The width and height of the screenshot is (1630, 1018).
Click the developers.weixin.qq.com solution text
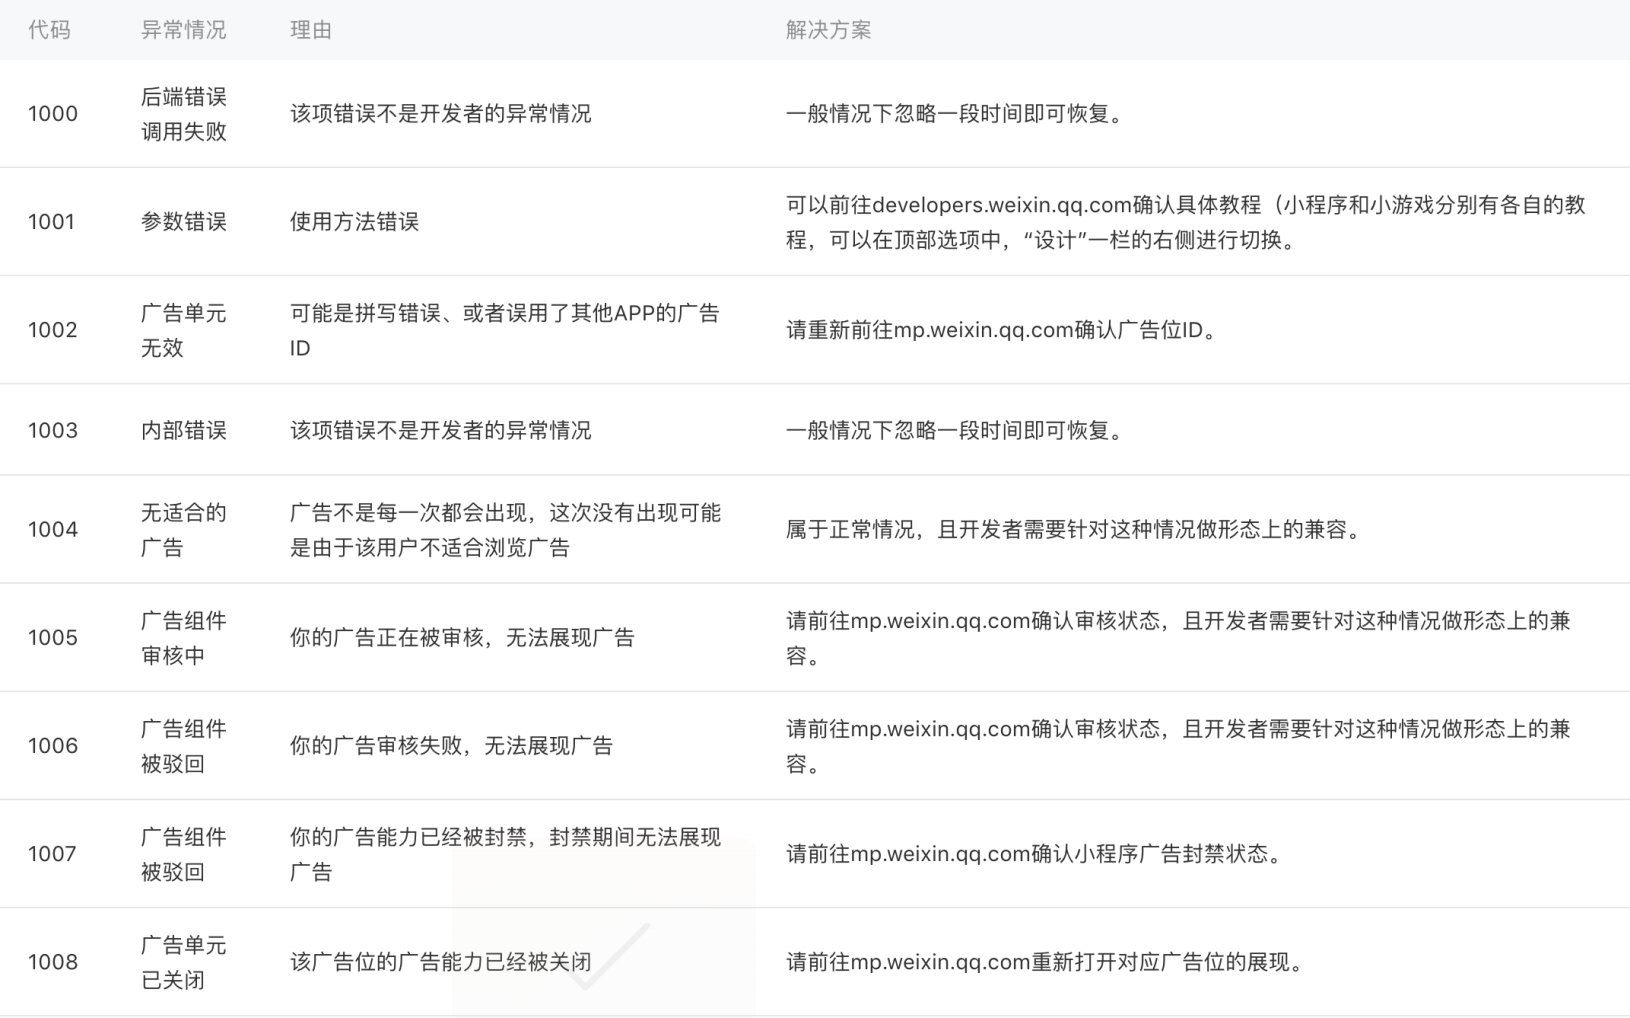click(1186, 222)
